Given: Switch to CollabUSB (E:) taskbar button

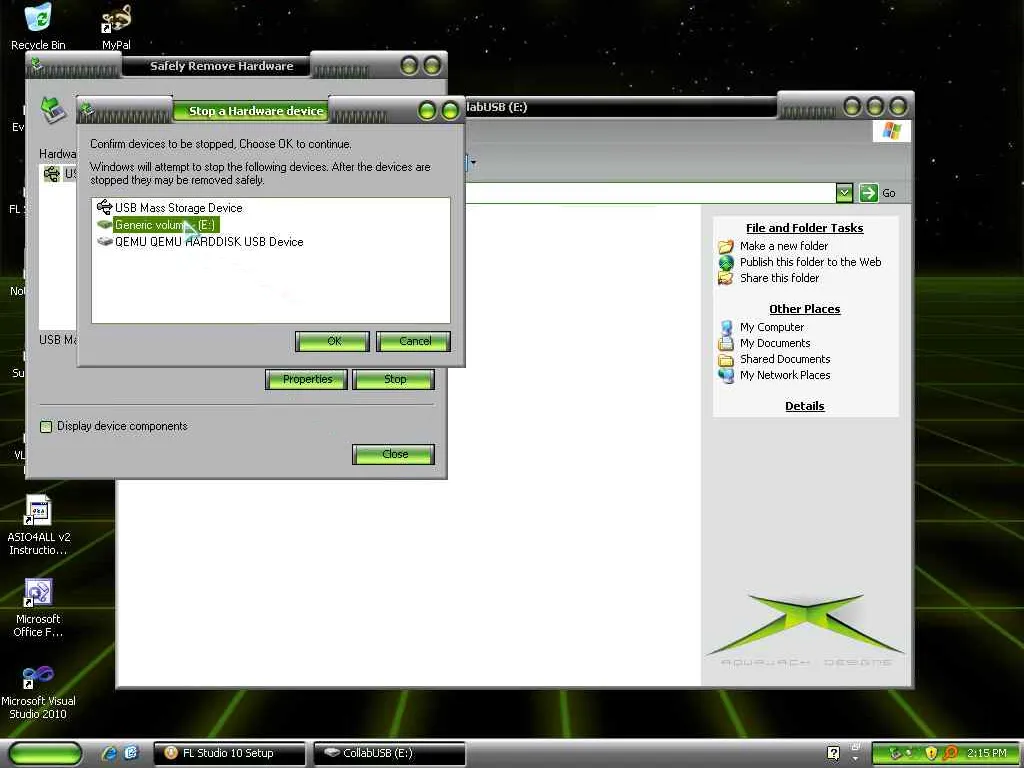Looking at the screenshot, I should (390, 753).
